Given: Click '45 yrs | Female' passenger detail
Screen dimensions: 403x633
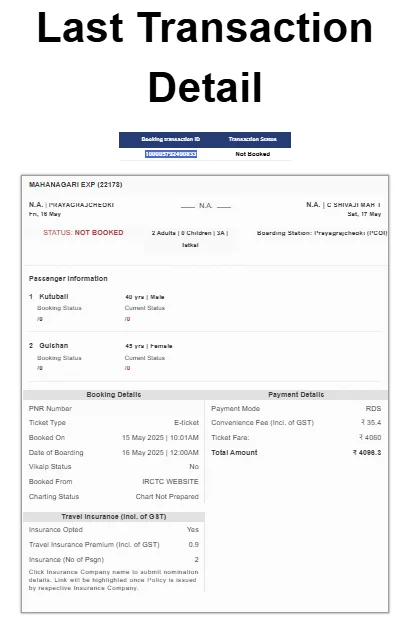Looking at the screenshot, I should 149,346.
